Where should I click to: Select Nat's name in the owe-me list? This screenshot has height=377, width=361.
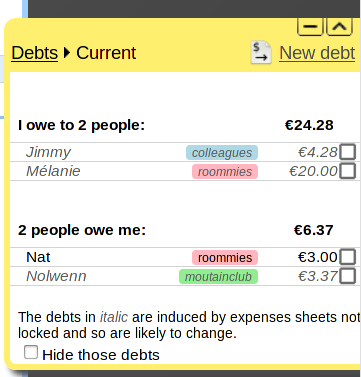click(38, 257)
